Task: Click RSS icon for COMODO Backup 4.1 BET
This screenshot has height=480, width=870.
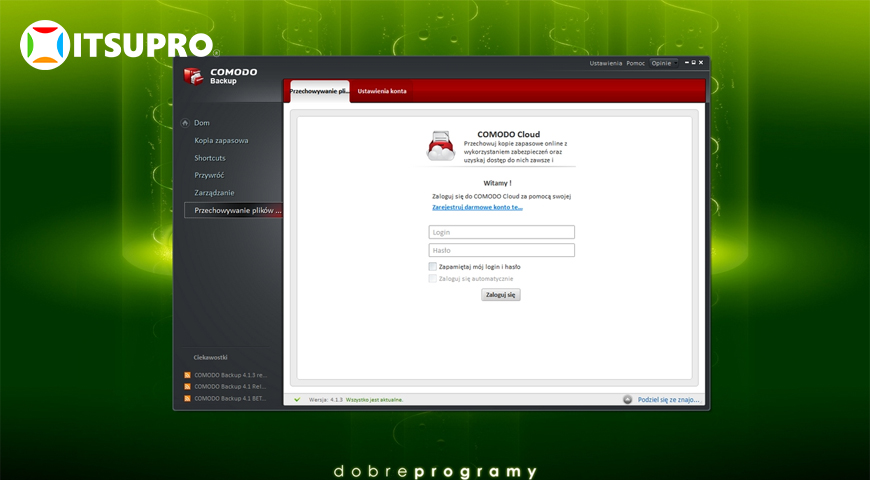Action: point(188,398)
